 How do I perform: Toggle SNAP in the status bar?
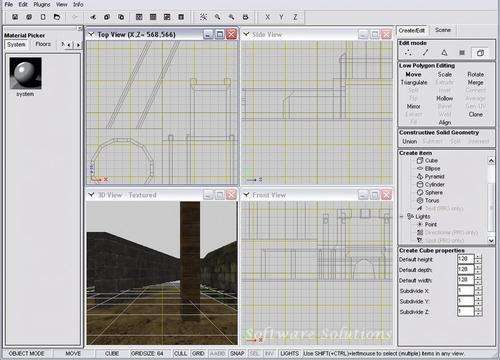pos(237,353)
